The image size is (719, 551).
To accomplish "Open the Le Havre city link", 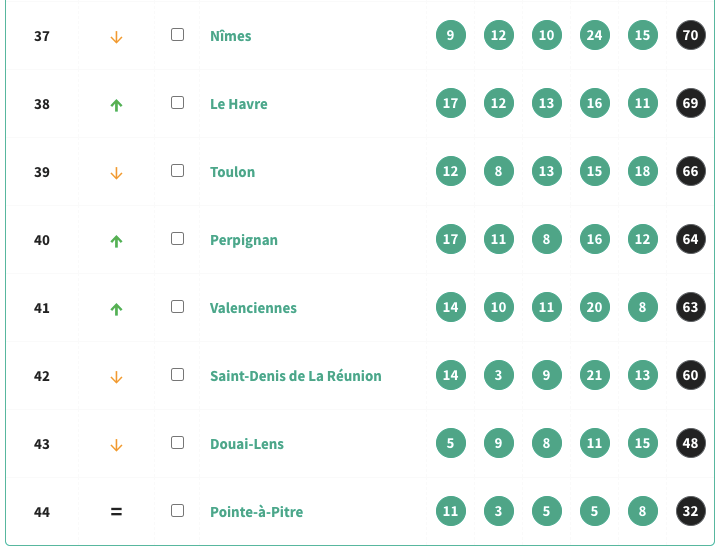I will coord(239,104).
